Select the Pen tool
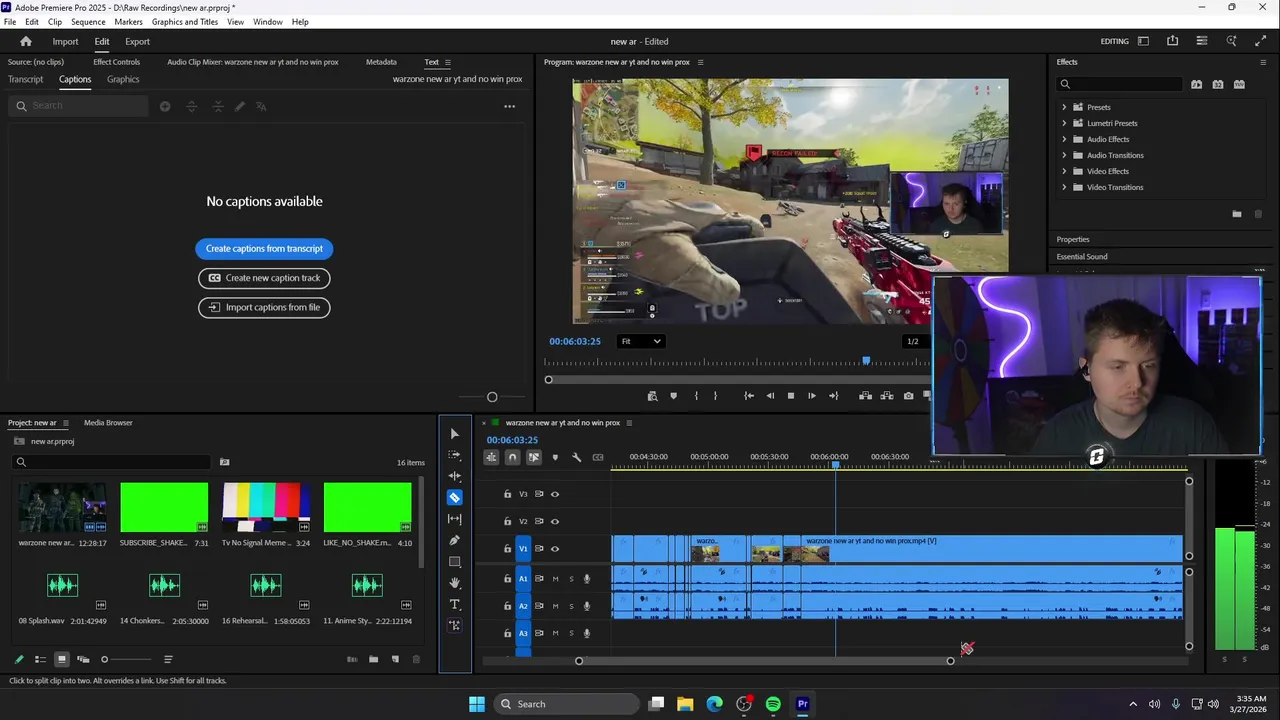 click(455, 540)
